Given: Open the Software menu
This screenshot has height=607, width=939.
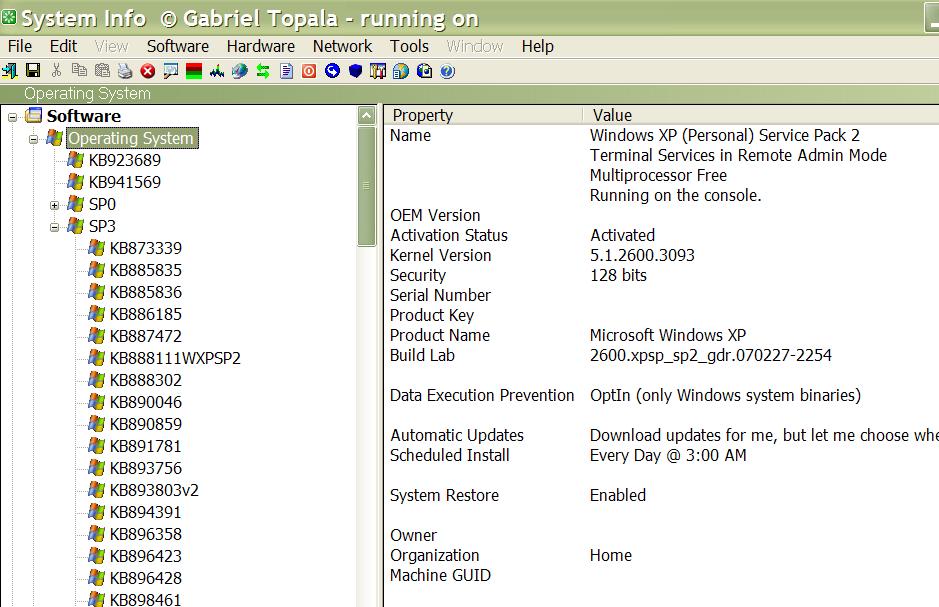Looking at the screenshot, I should click(x=178, y=46).
